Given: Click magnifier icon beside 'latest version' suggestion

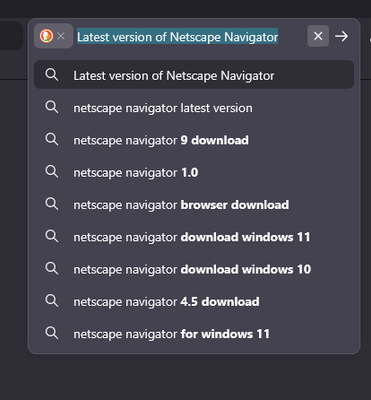Looking at the screenshot, I should 52,107.
